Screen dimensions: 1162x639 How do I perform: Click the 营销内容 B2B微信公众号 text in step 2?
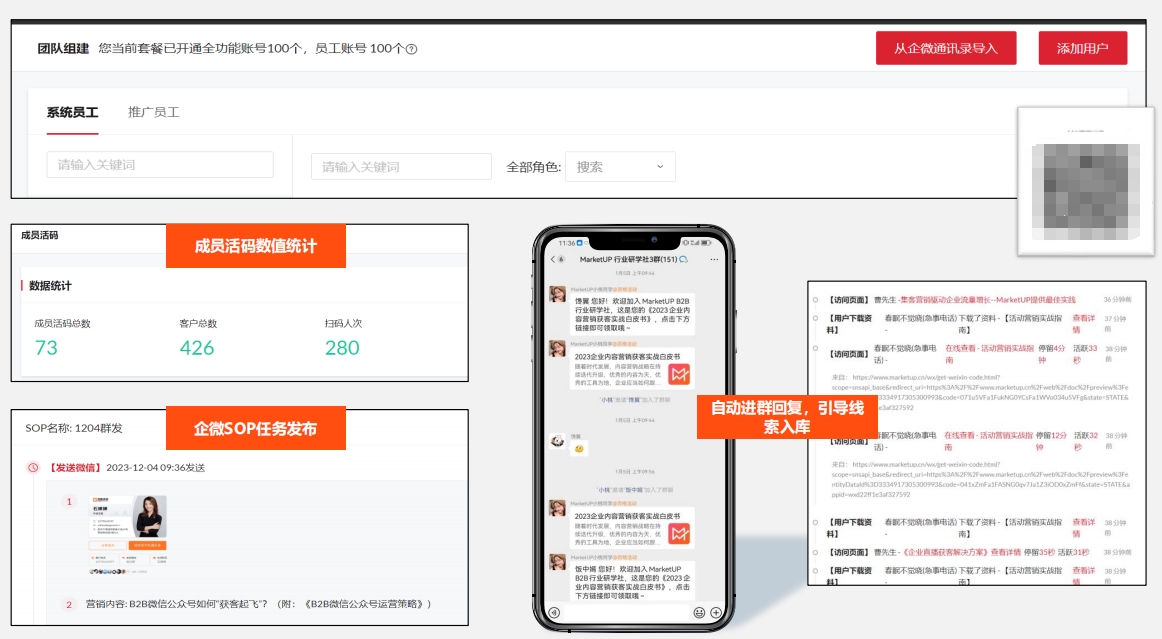pyautogui.click(x=258, y=604)
